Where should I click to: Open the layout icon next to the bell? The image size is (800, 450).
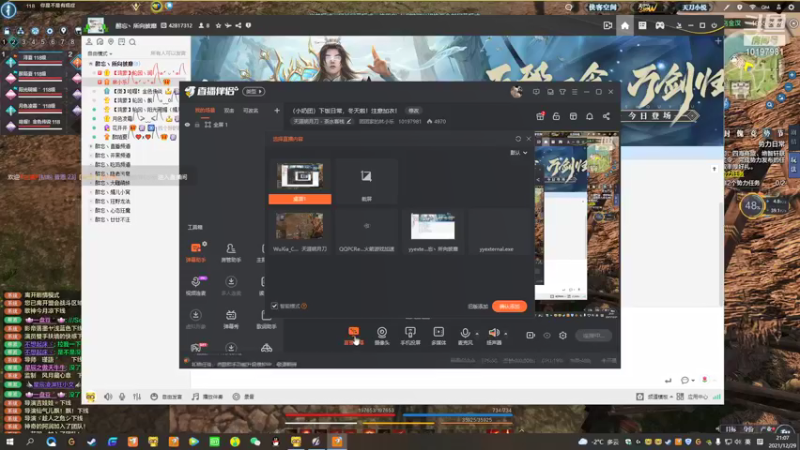tap(573, 116)
